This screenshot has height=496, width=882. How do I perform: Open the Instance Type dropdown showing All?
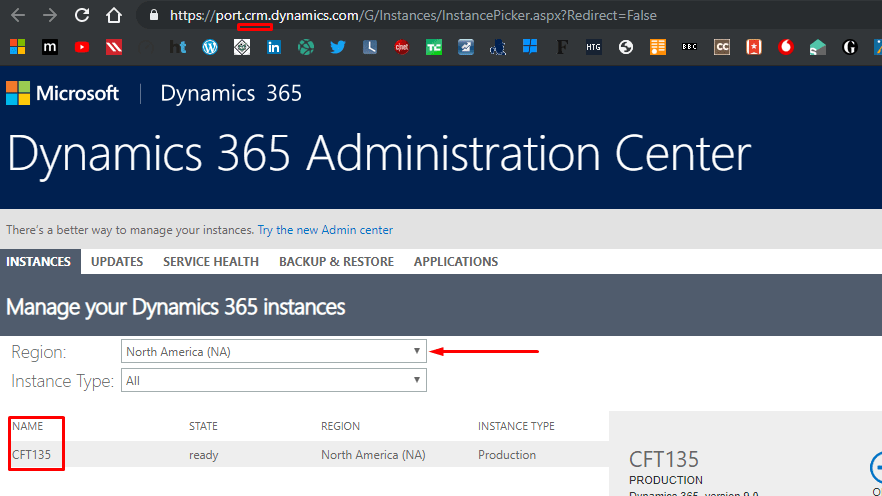(274, 381)
